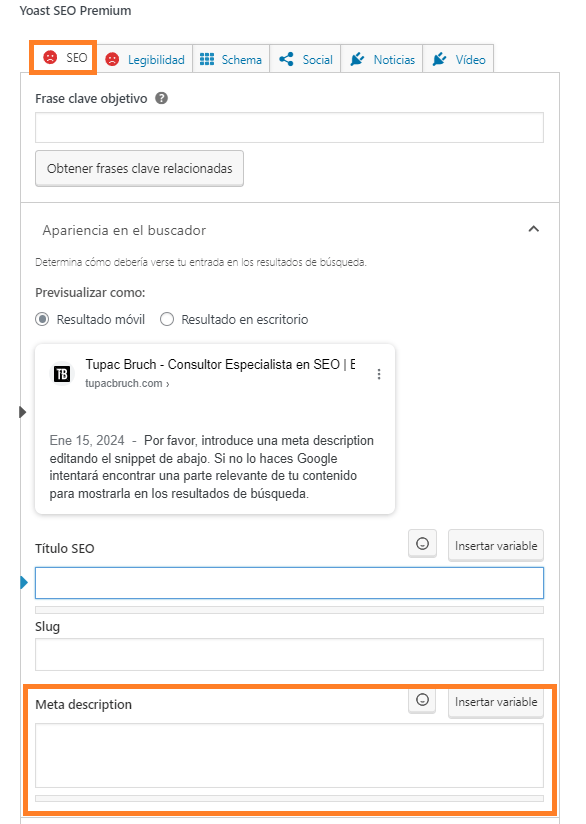Open the three-dot menu in the mobile preview
This screenshot has height=824, width=586.
pos(378,373)
